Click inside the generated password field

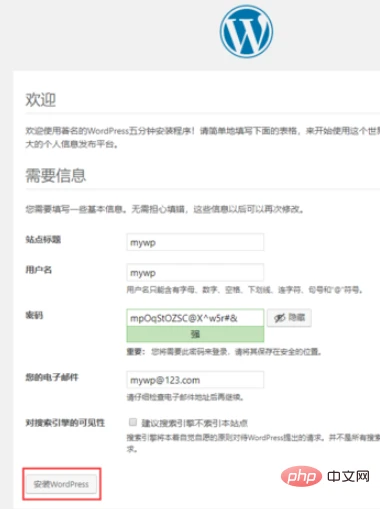(x=195, y=318)
